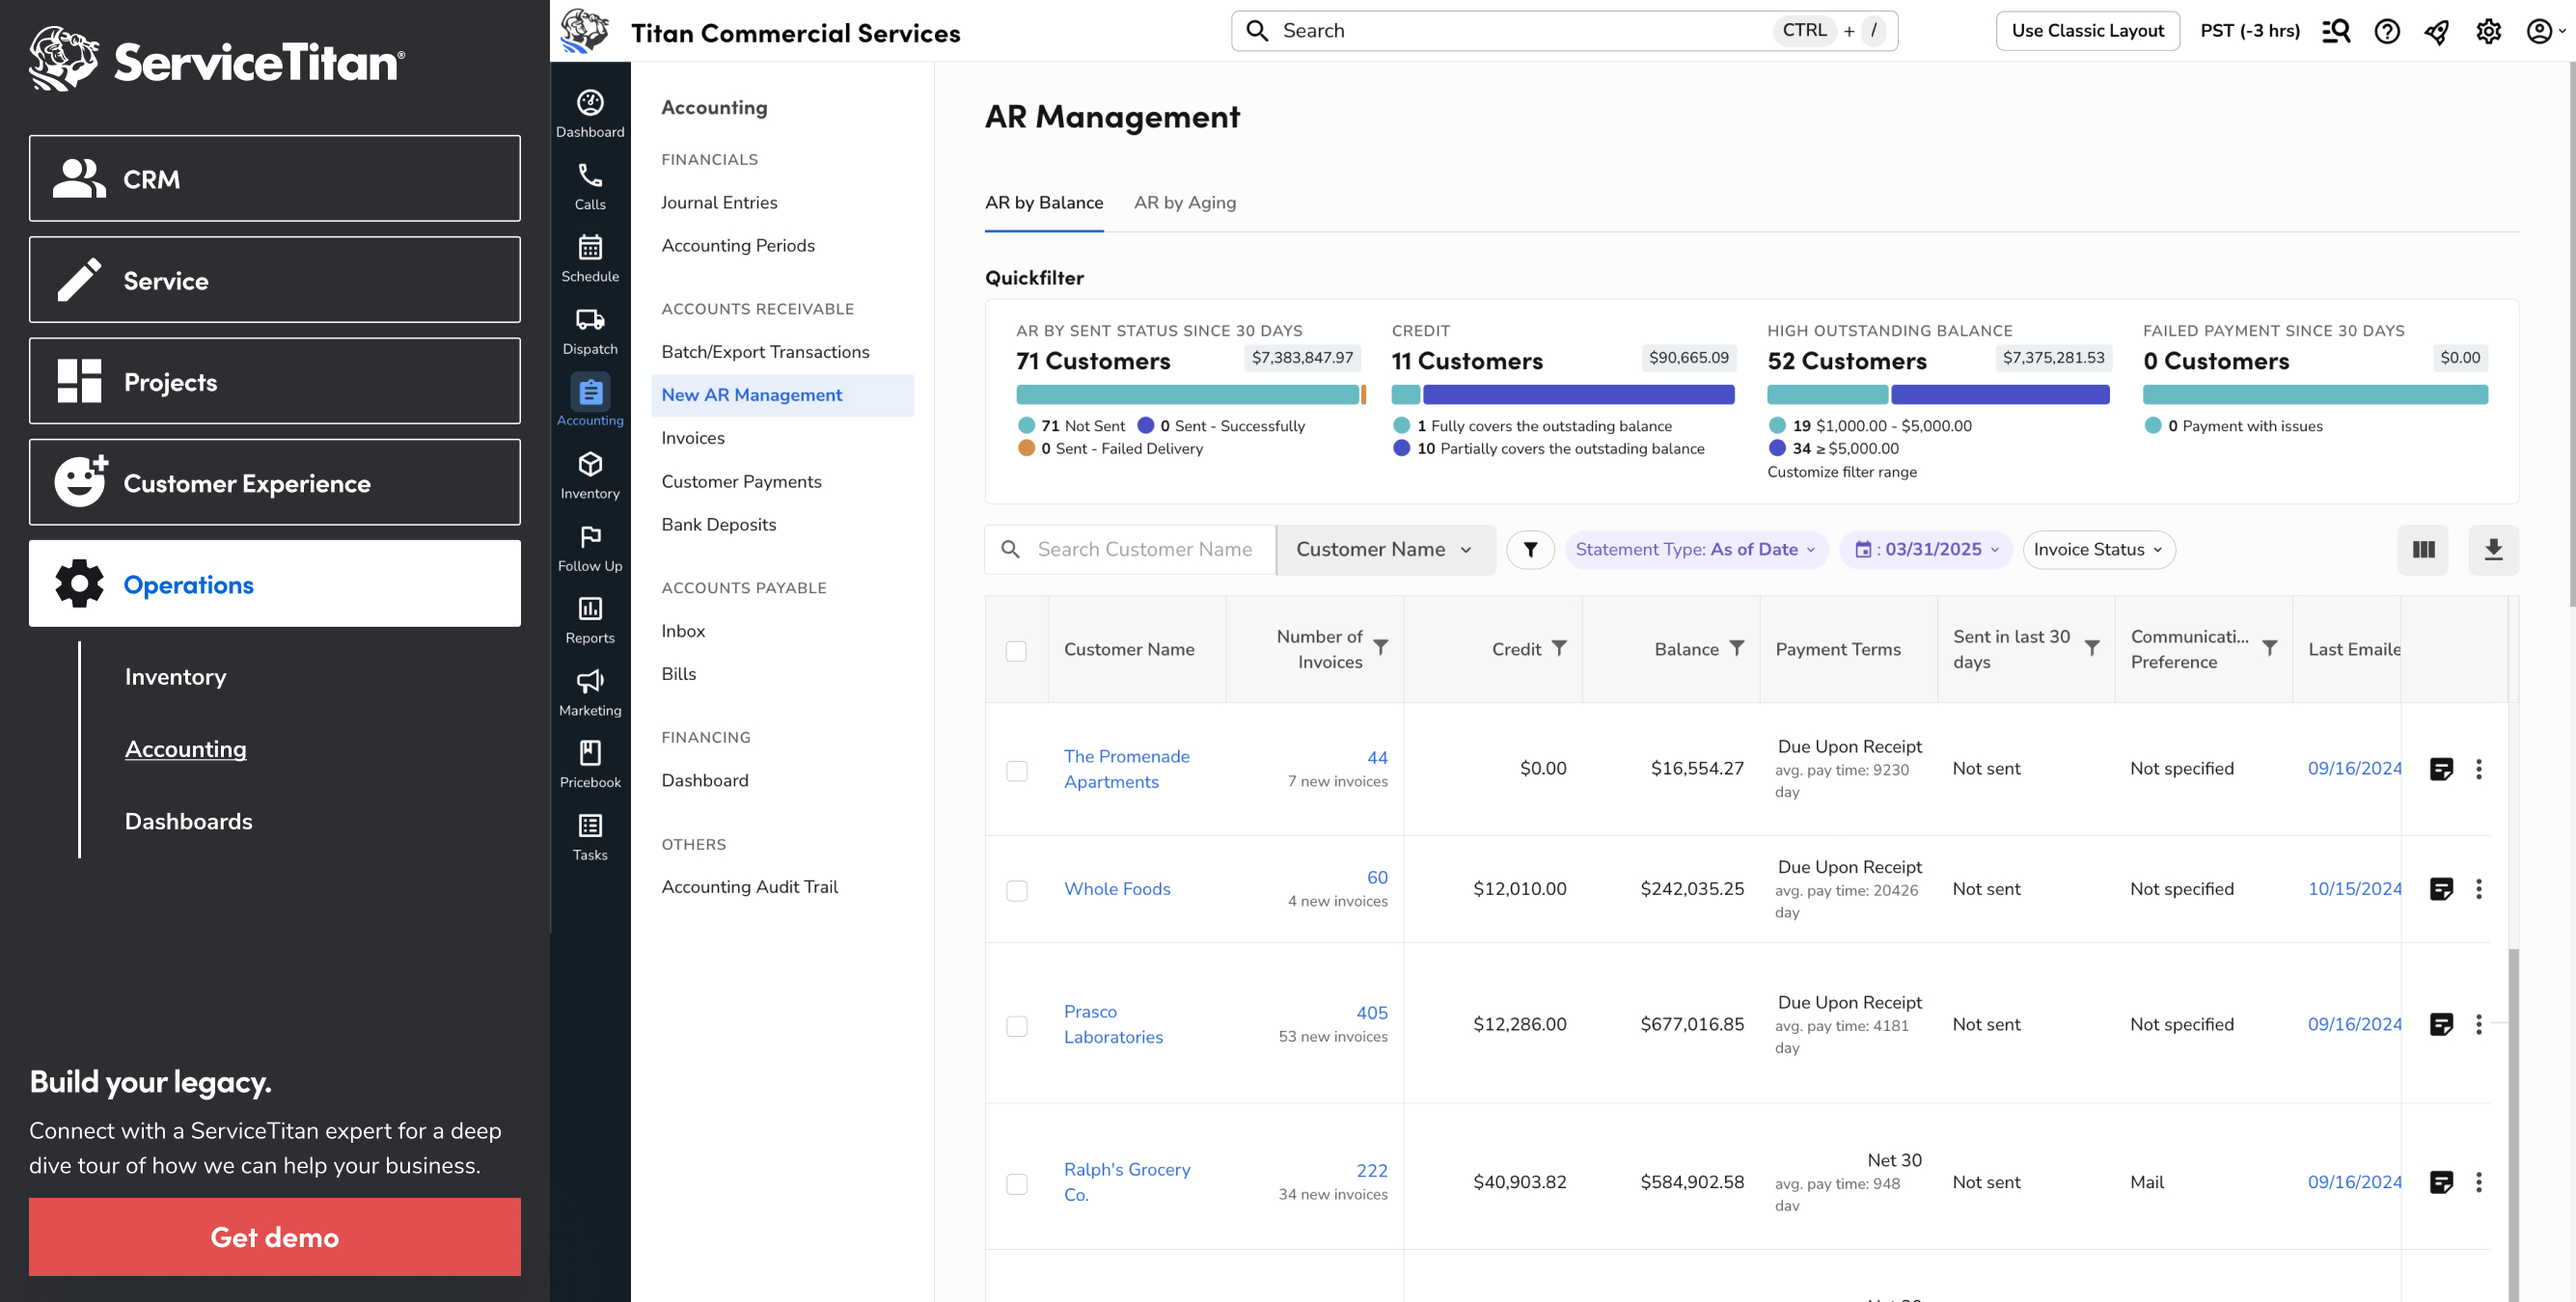Click the help question mark icon
This screenshot has height=1302, width=2576.
[2387, 31]
